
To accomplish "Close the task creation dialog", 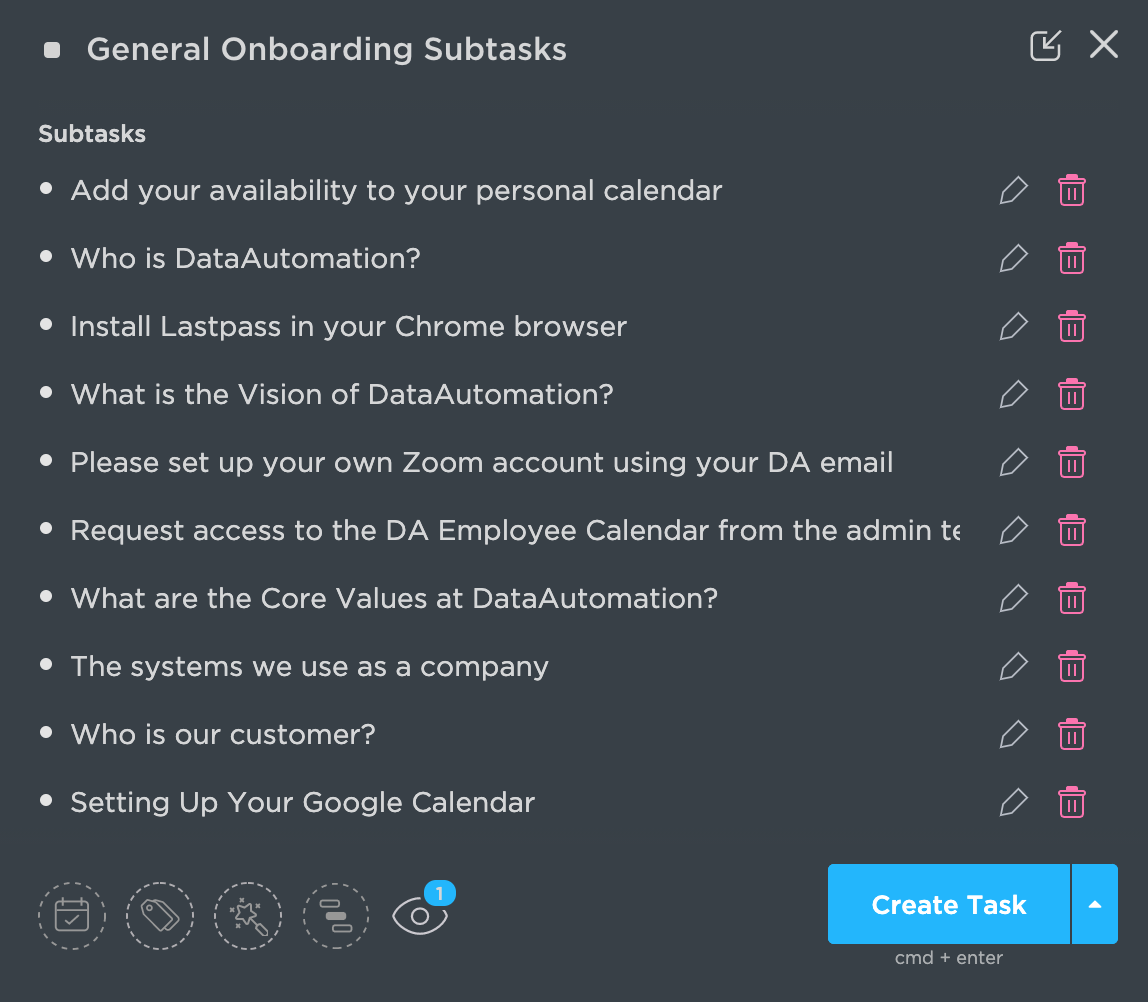I will click(x=1104, y=45).
